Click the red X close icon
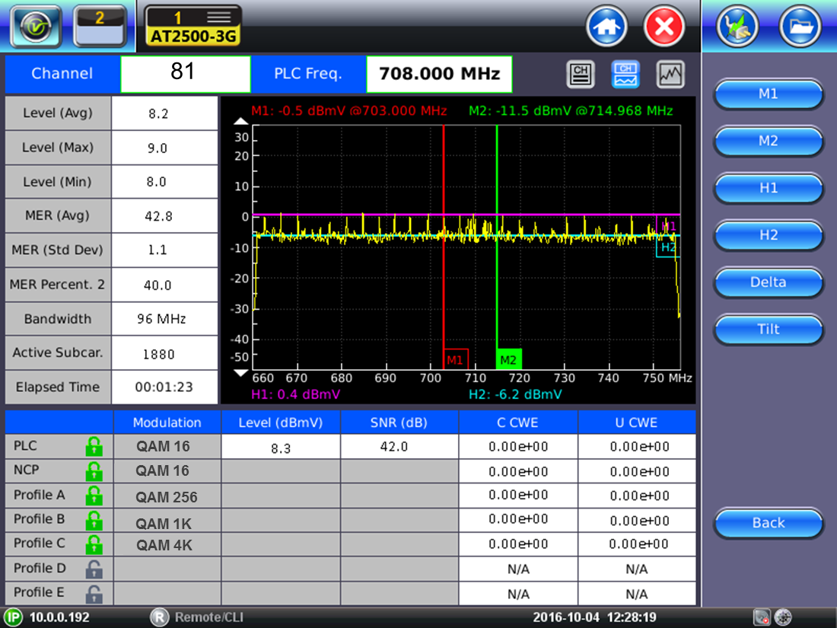837x628 pixels. pos(663,25)
